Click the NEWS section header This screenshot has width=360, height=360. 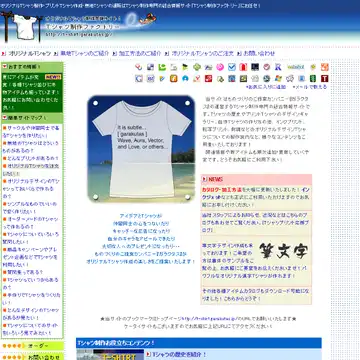coord(256,179)
